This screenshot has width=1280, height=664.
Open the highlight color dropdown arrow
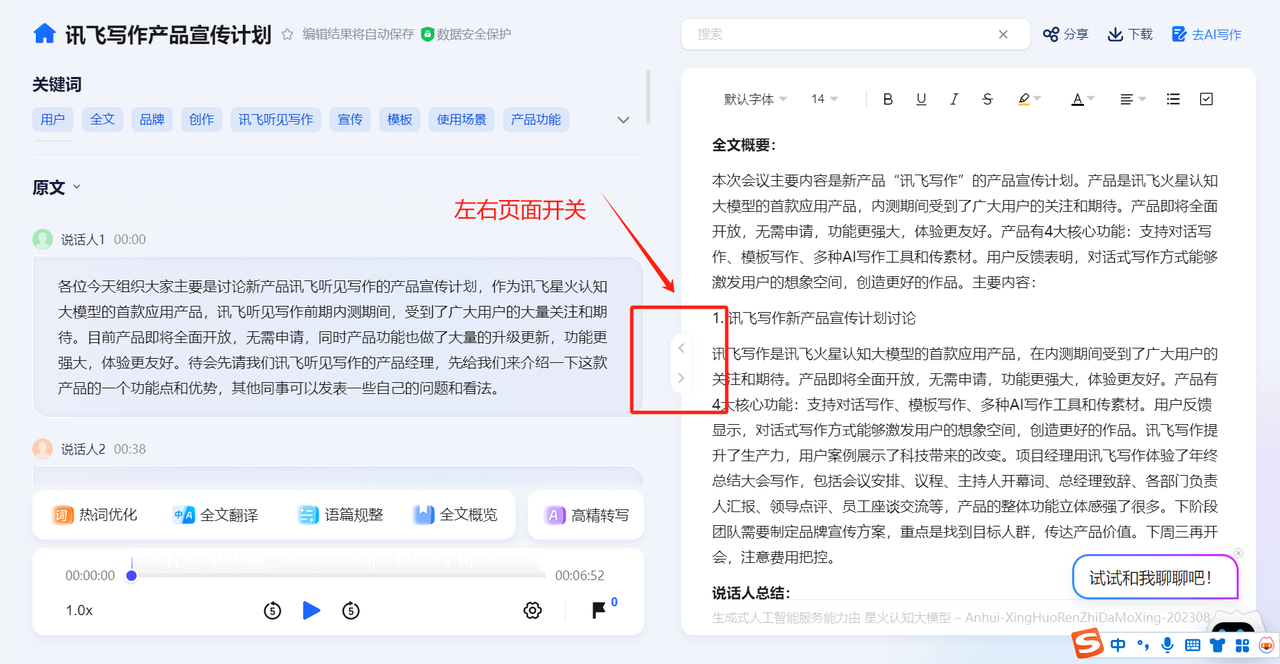(1038, 99)
